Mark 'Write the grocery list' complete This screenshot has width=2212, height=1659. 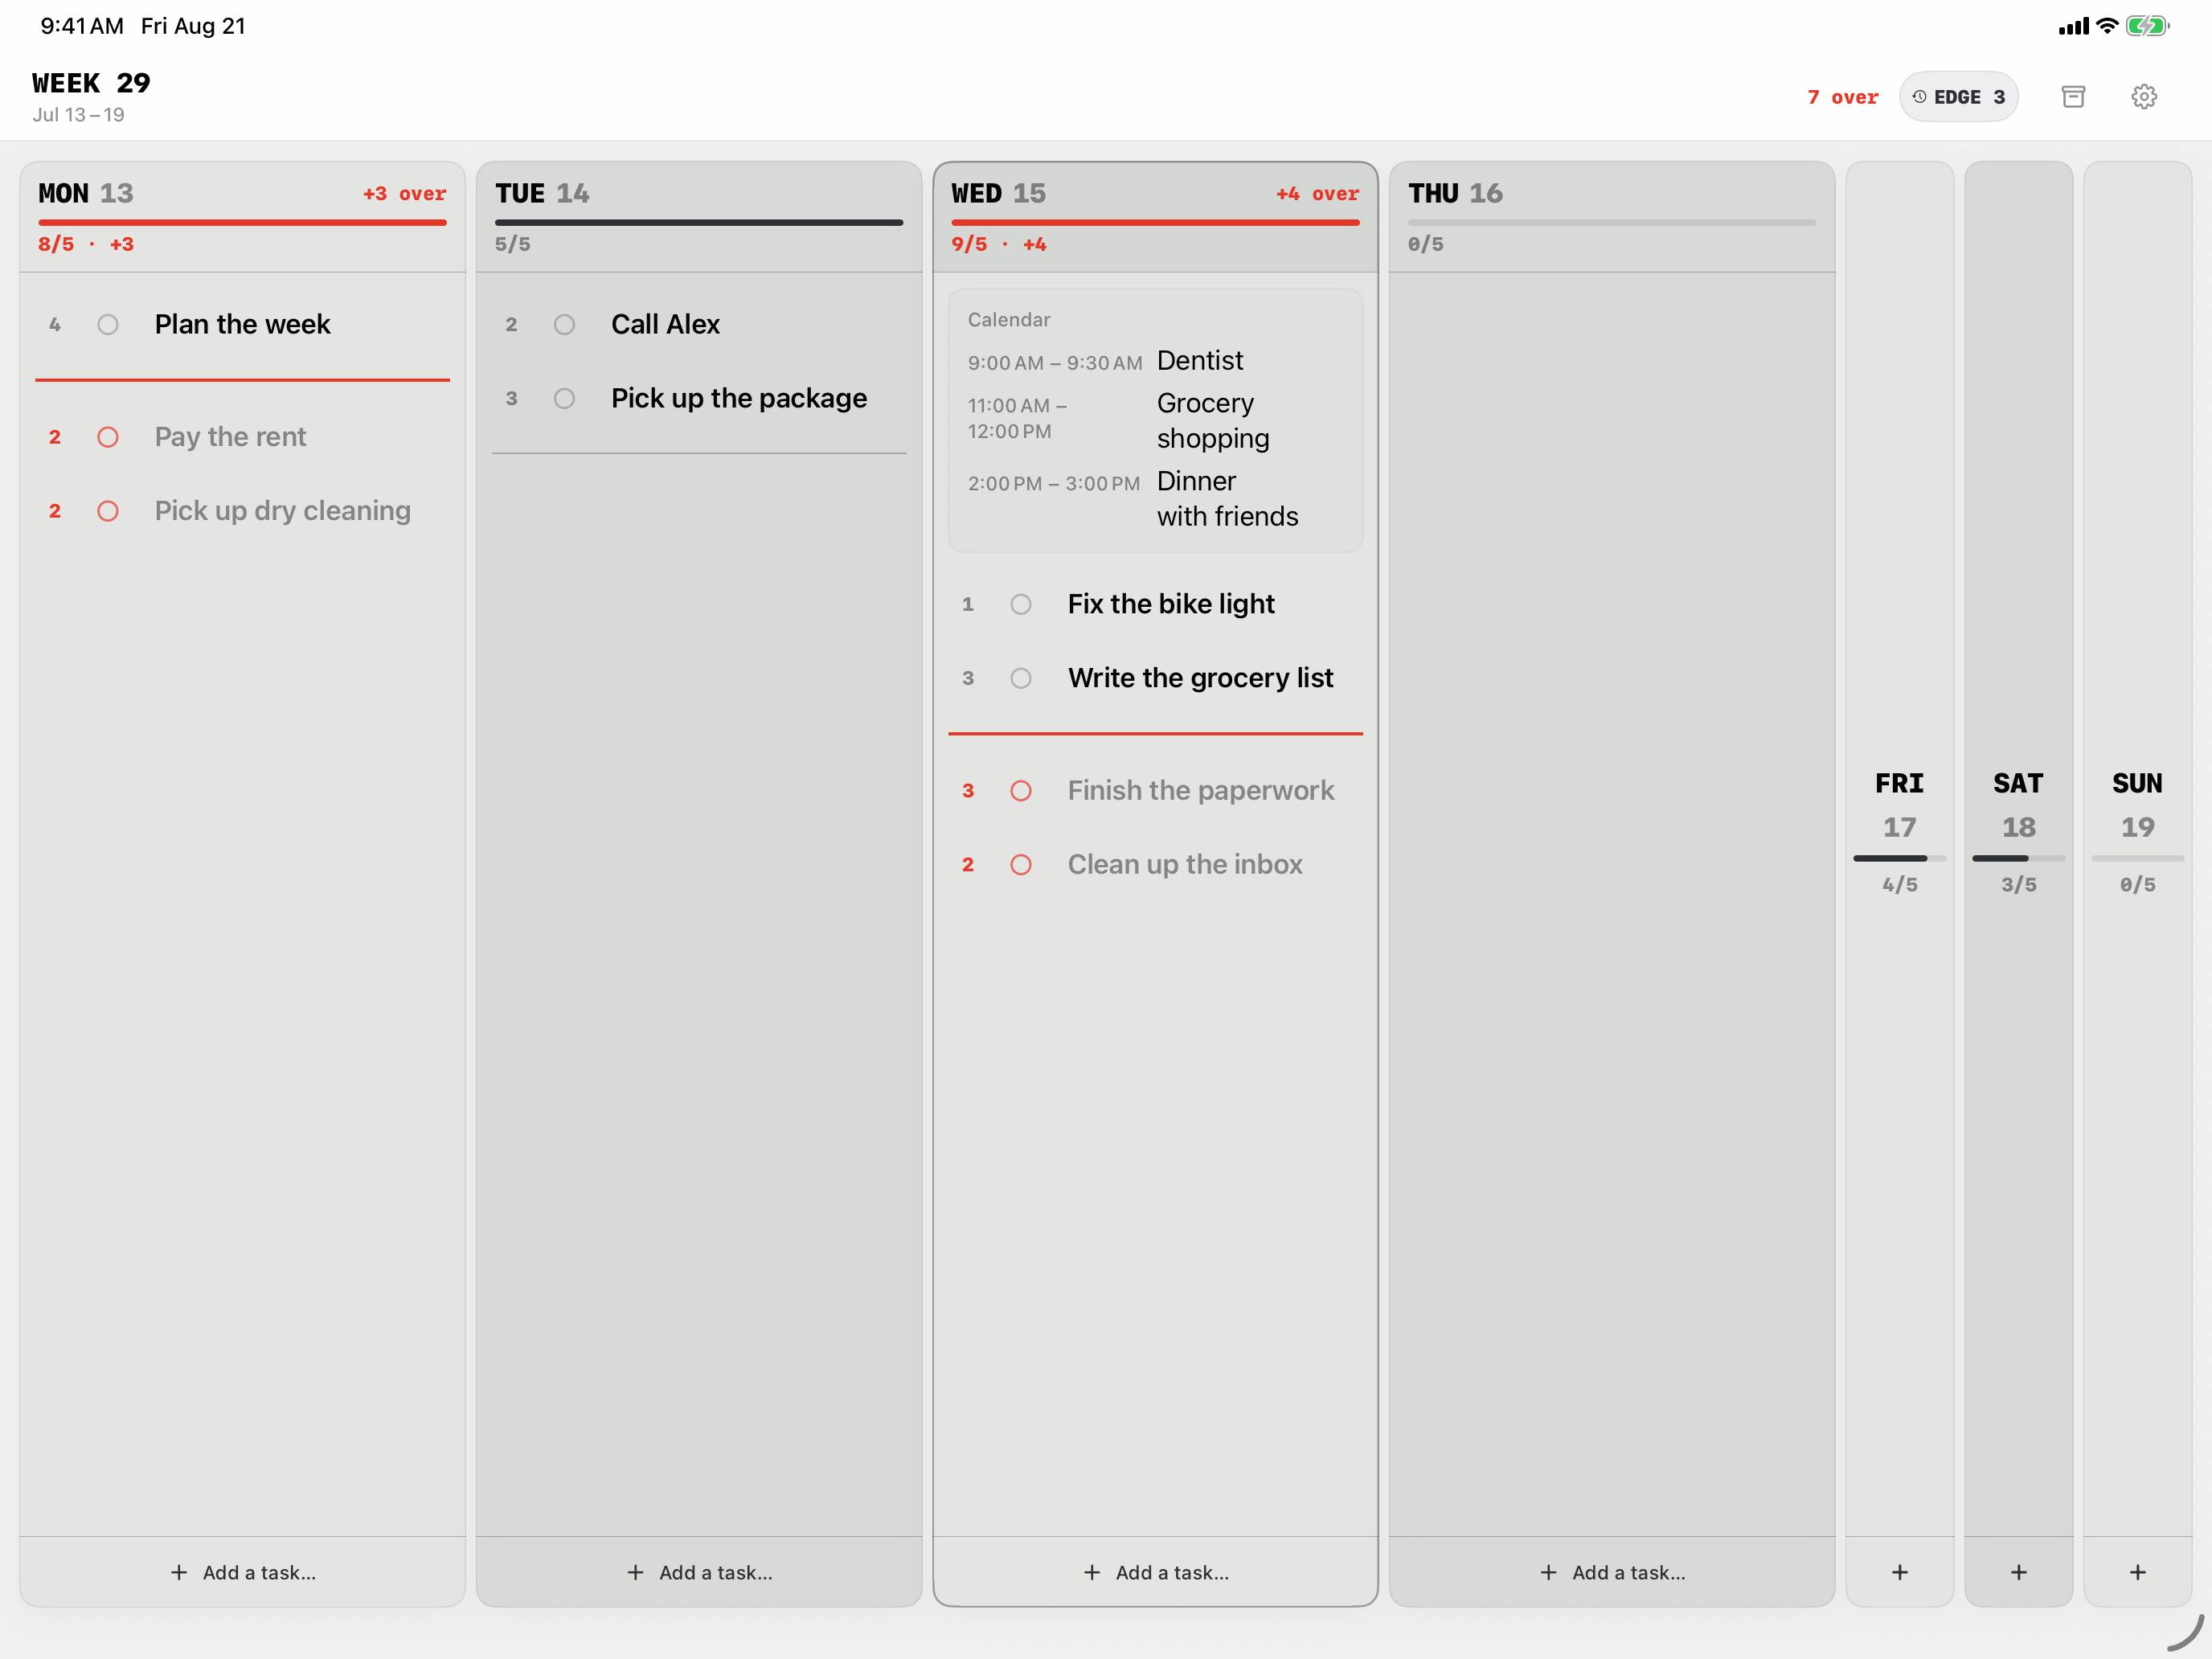tap(1021, 678)
